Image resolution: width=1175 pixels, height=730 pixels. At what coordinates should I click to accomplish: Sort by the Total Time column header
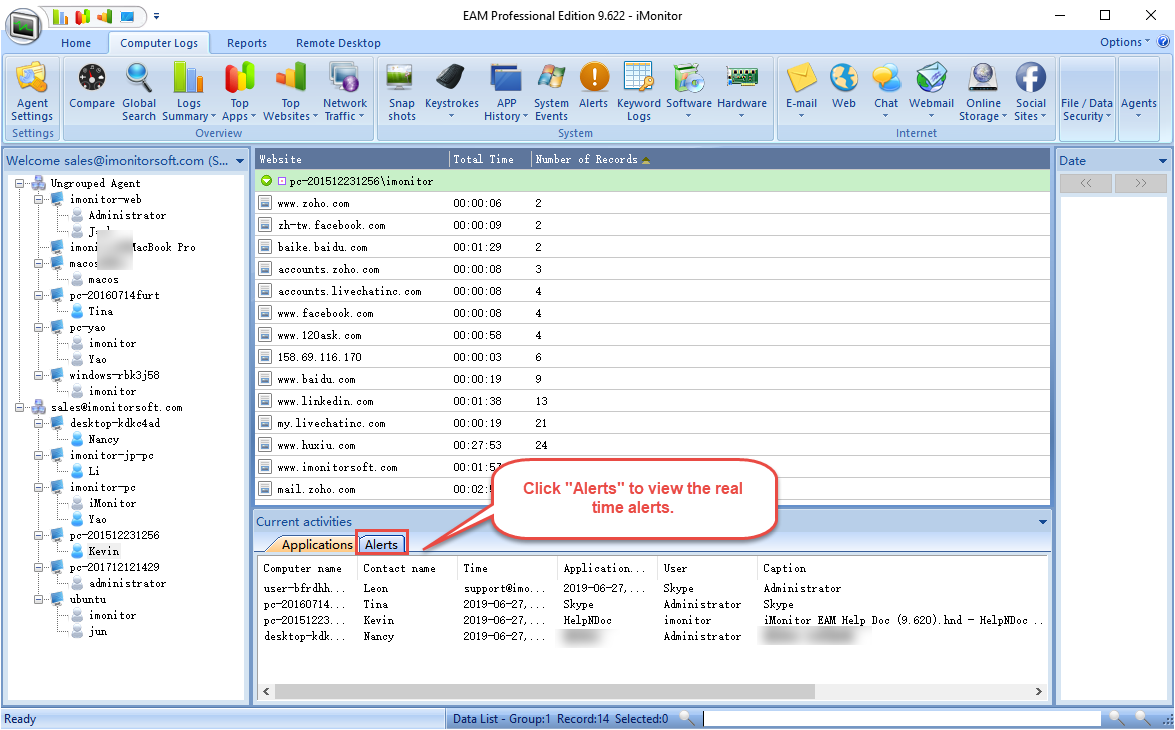pyautogui.click(x=489, y=159)
